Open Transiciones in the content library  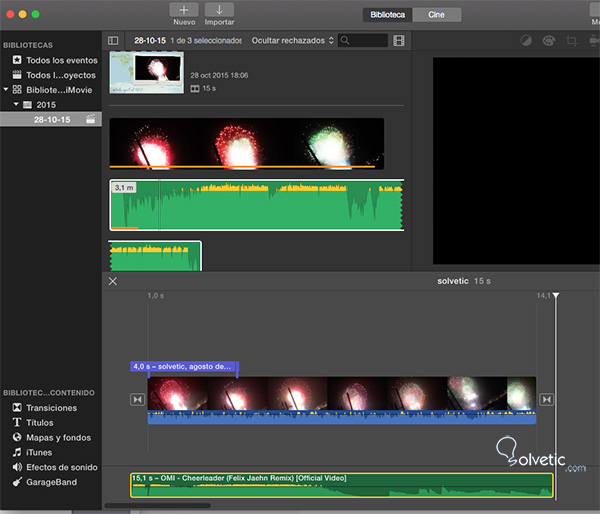(x=50, y=408)
